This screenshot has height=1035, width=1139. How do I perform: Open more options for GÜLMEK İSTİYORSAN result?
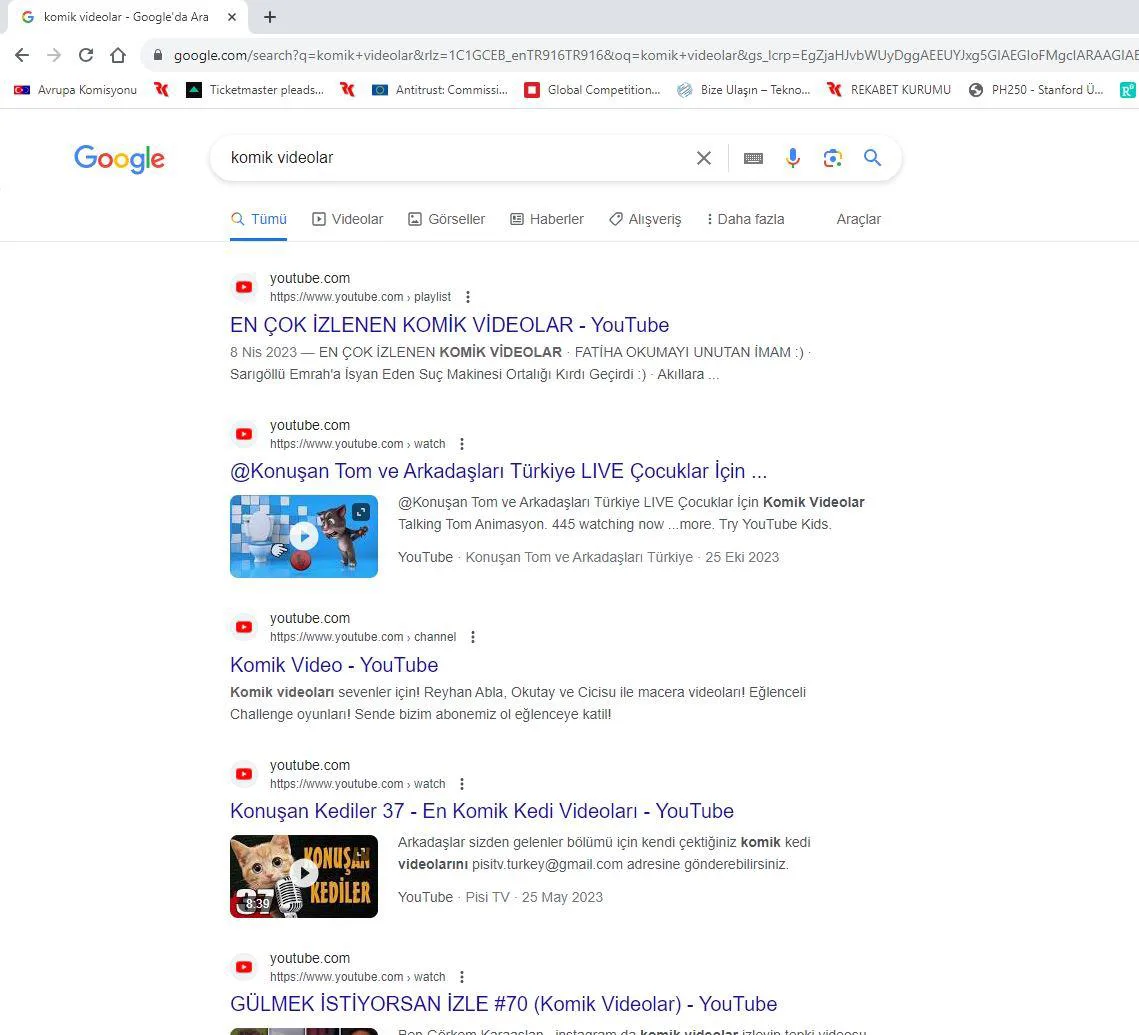[462, 977]
